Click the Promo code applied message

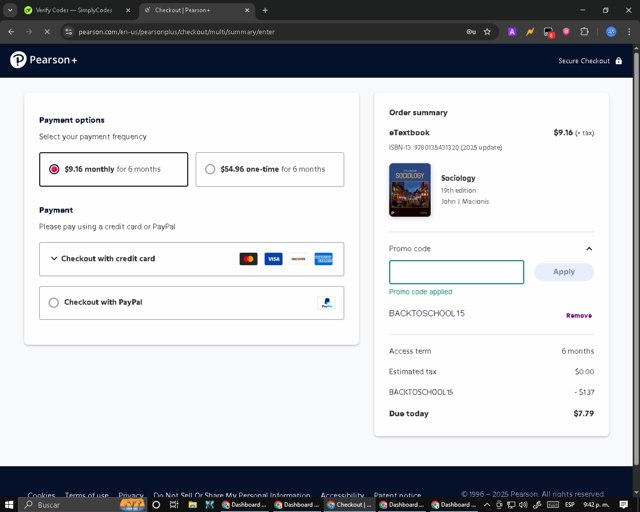coord(420,292)
